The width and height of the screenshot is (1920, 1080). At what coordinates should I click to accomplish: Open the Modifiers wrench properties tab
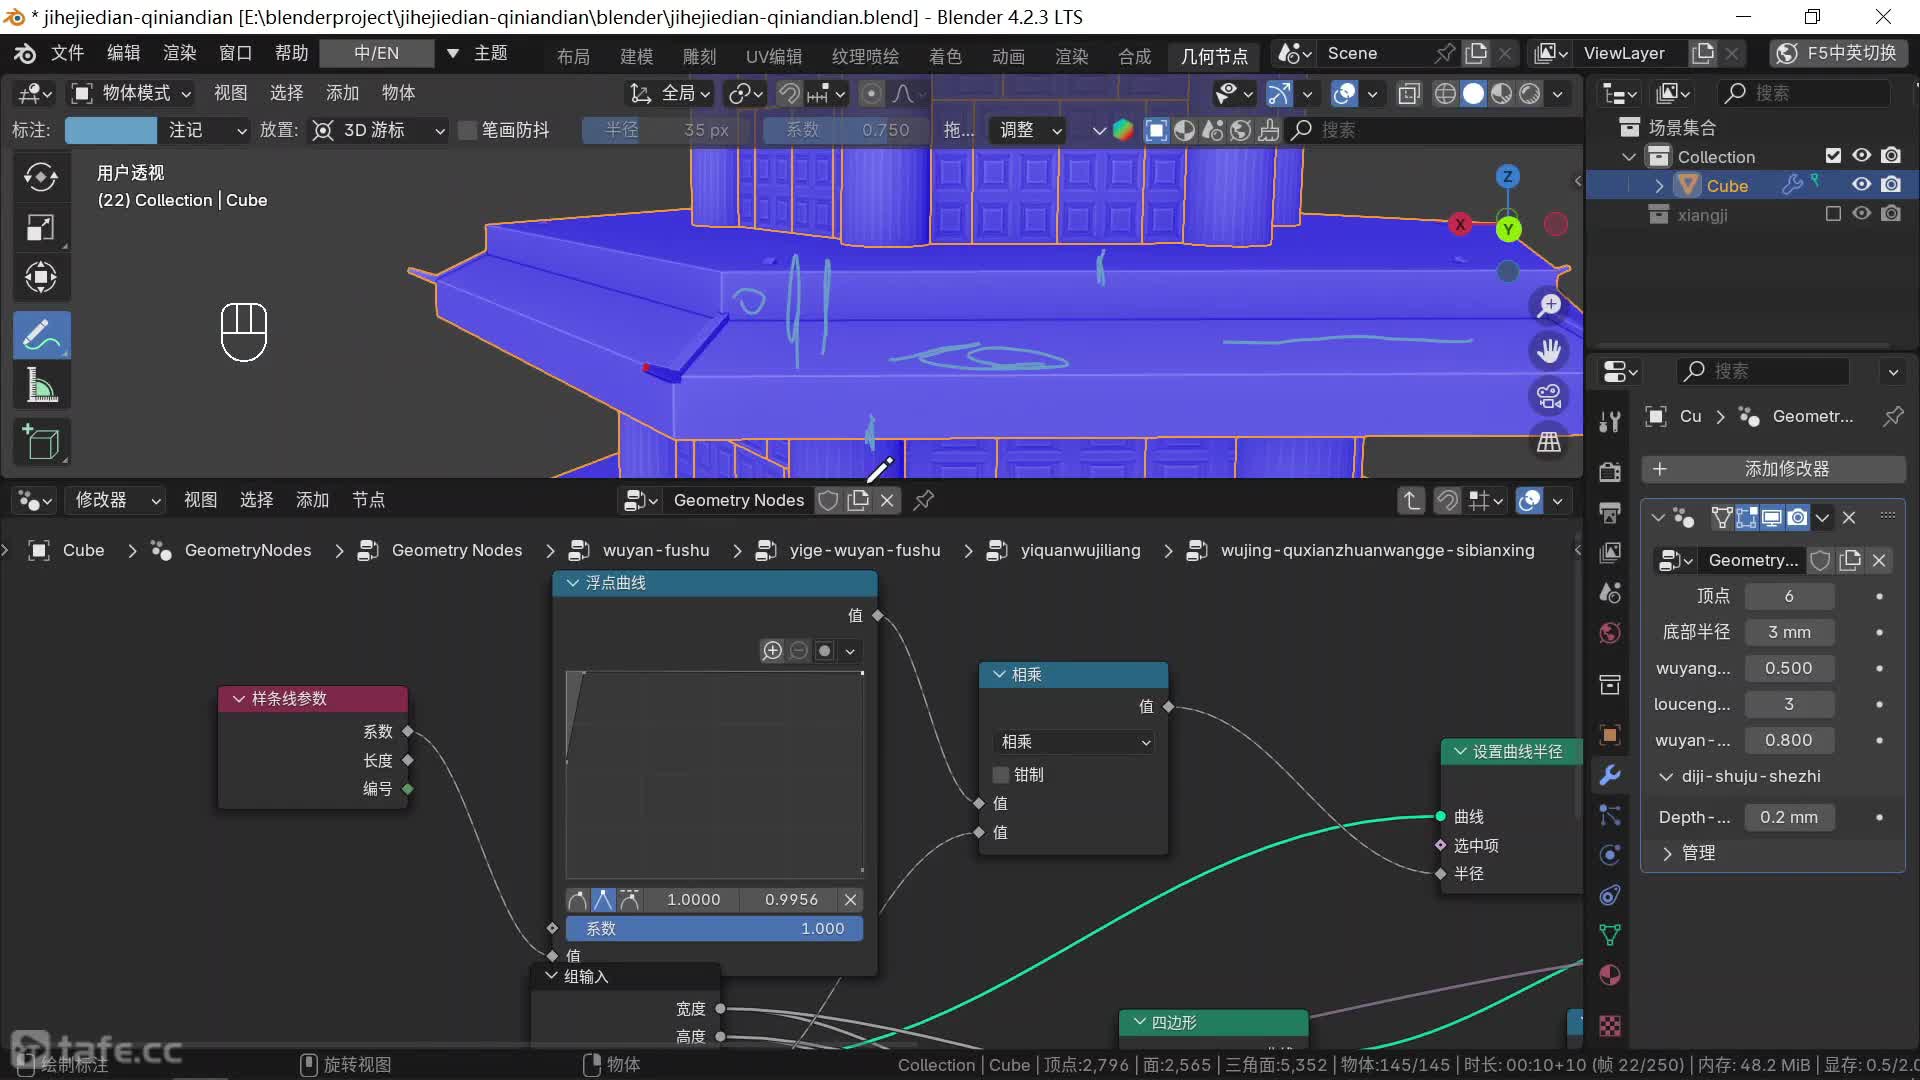(x=1610, y=775)
